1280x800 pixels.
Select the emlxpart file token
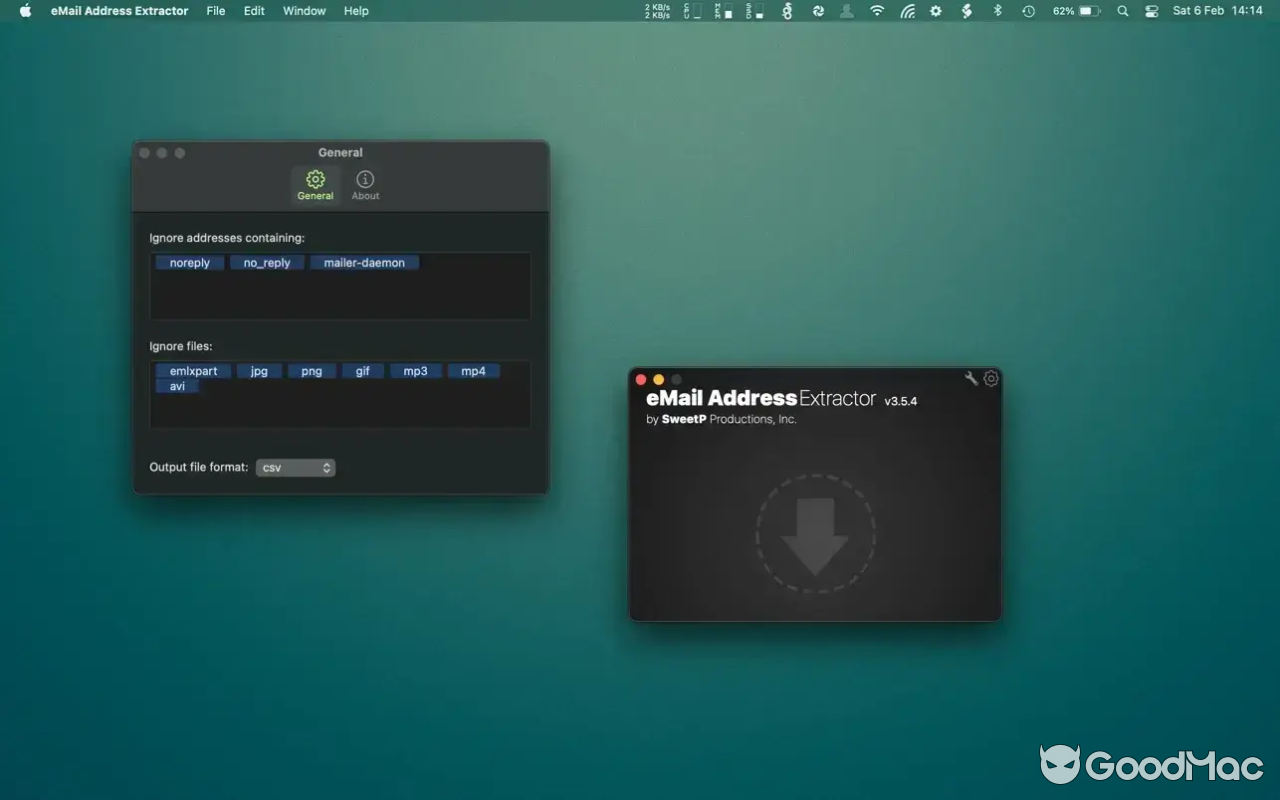193,371
